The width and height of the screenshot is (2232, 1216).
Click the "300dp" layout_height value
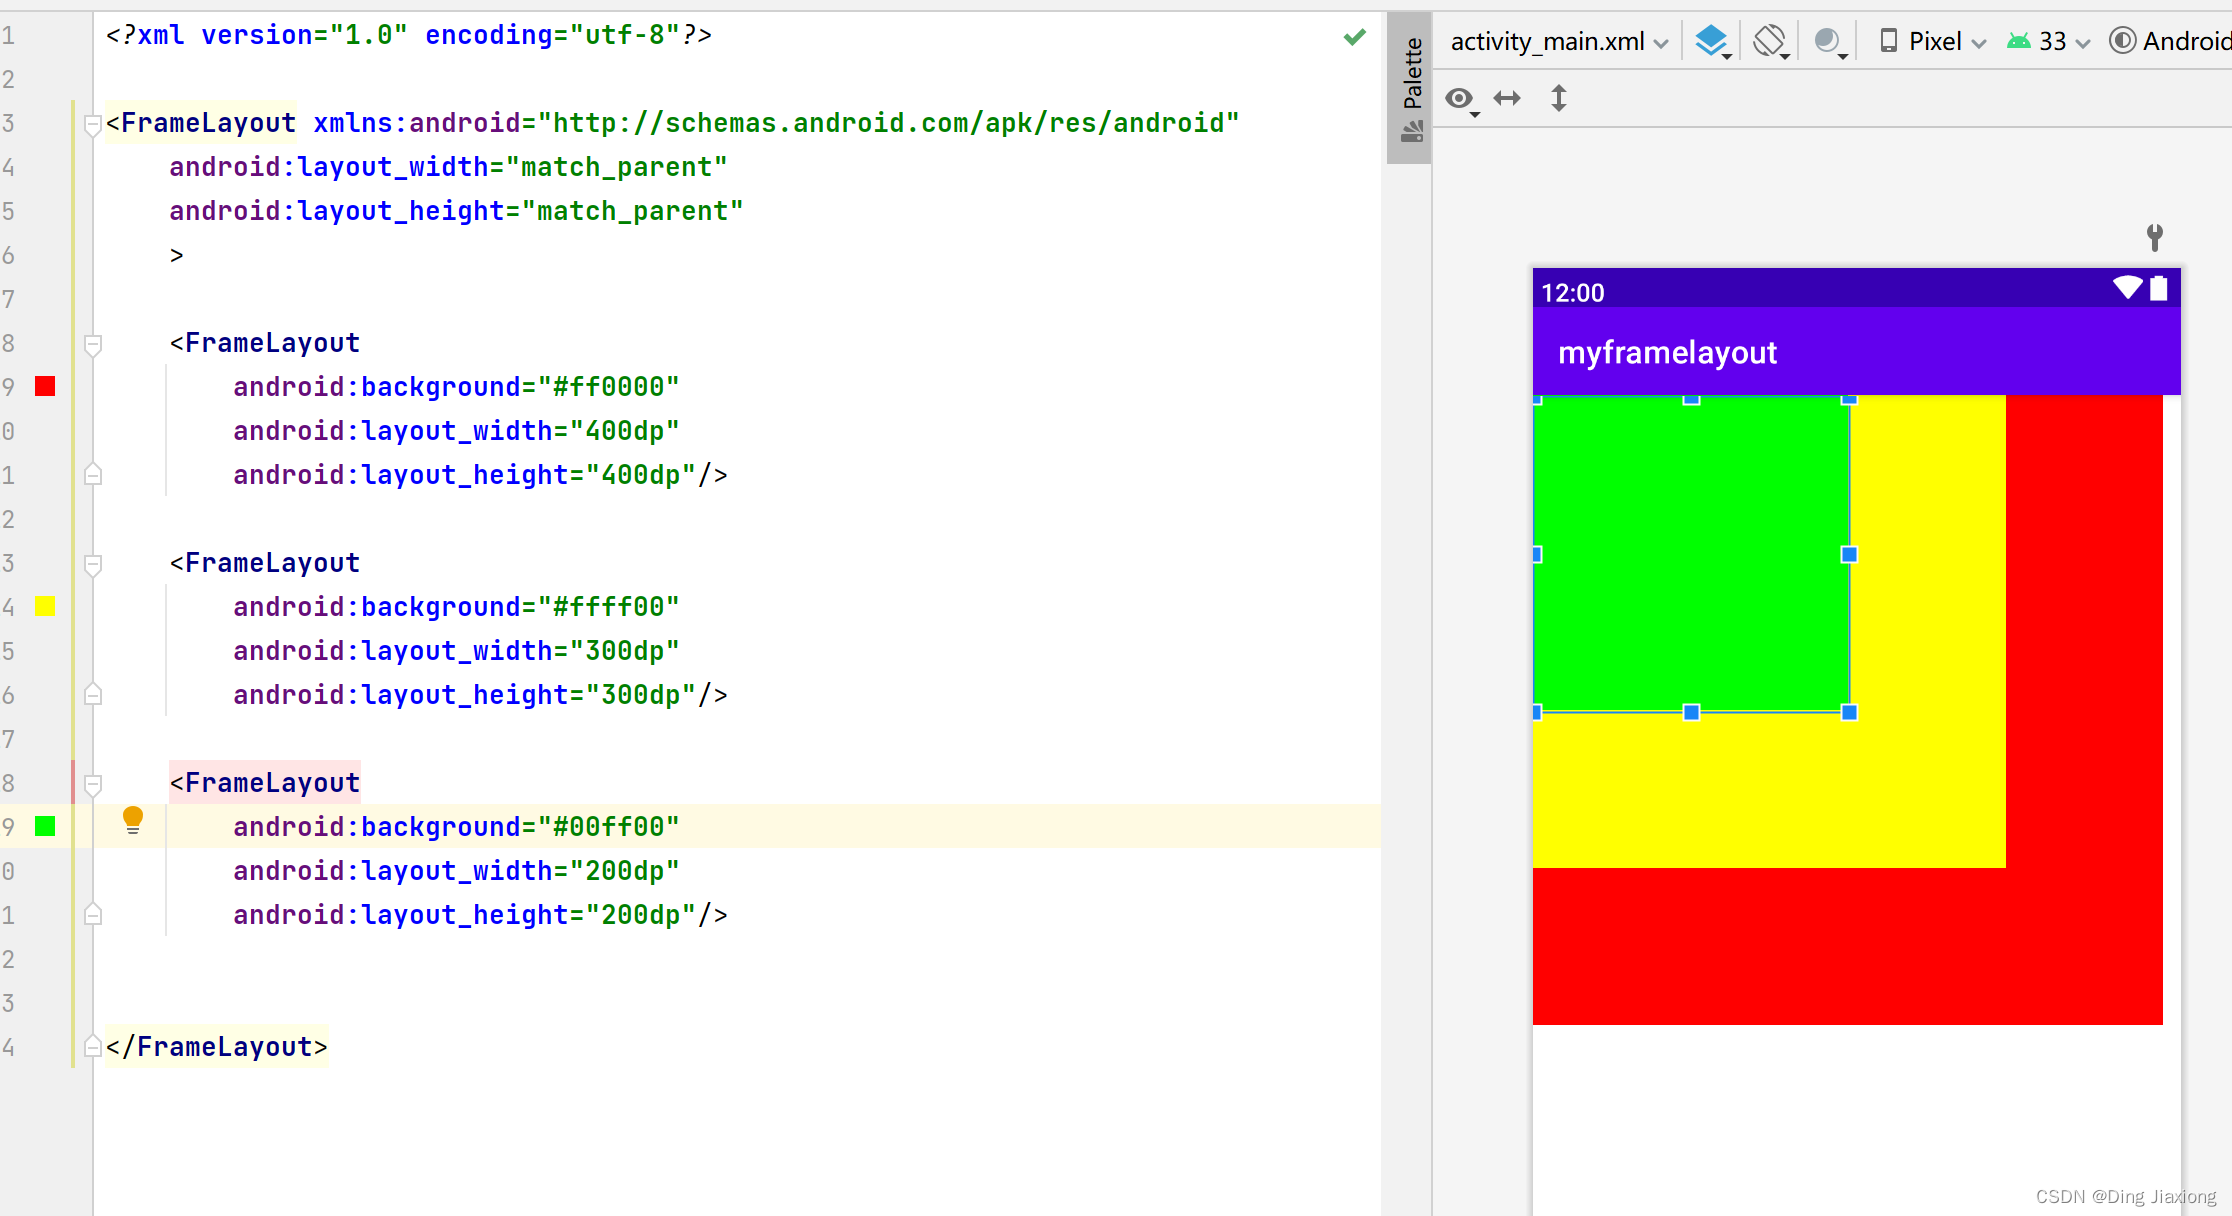click(x=640, y=694)
